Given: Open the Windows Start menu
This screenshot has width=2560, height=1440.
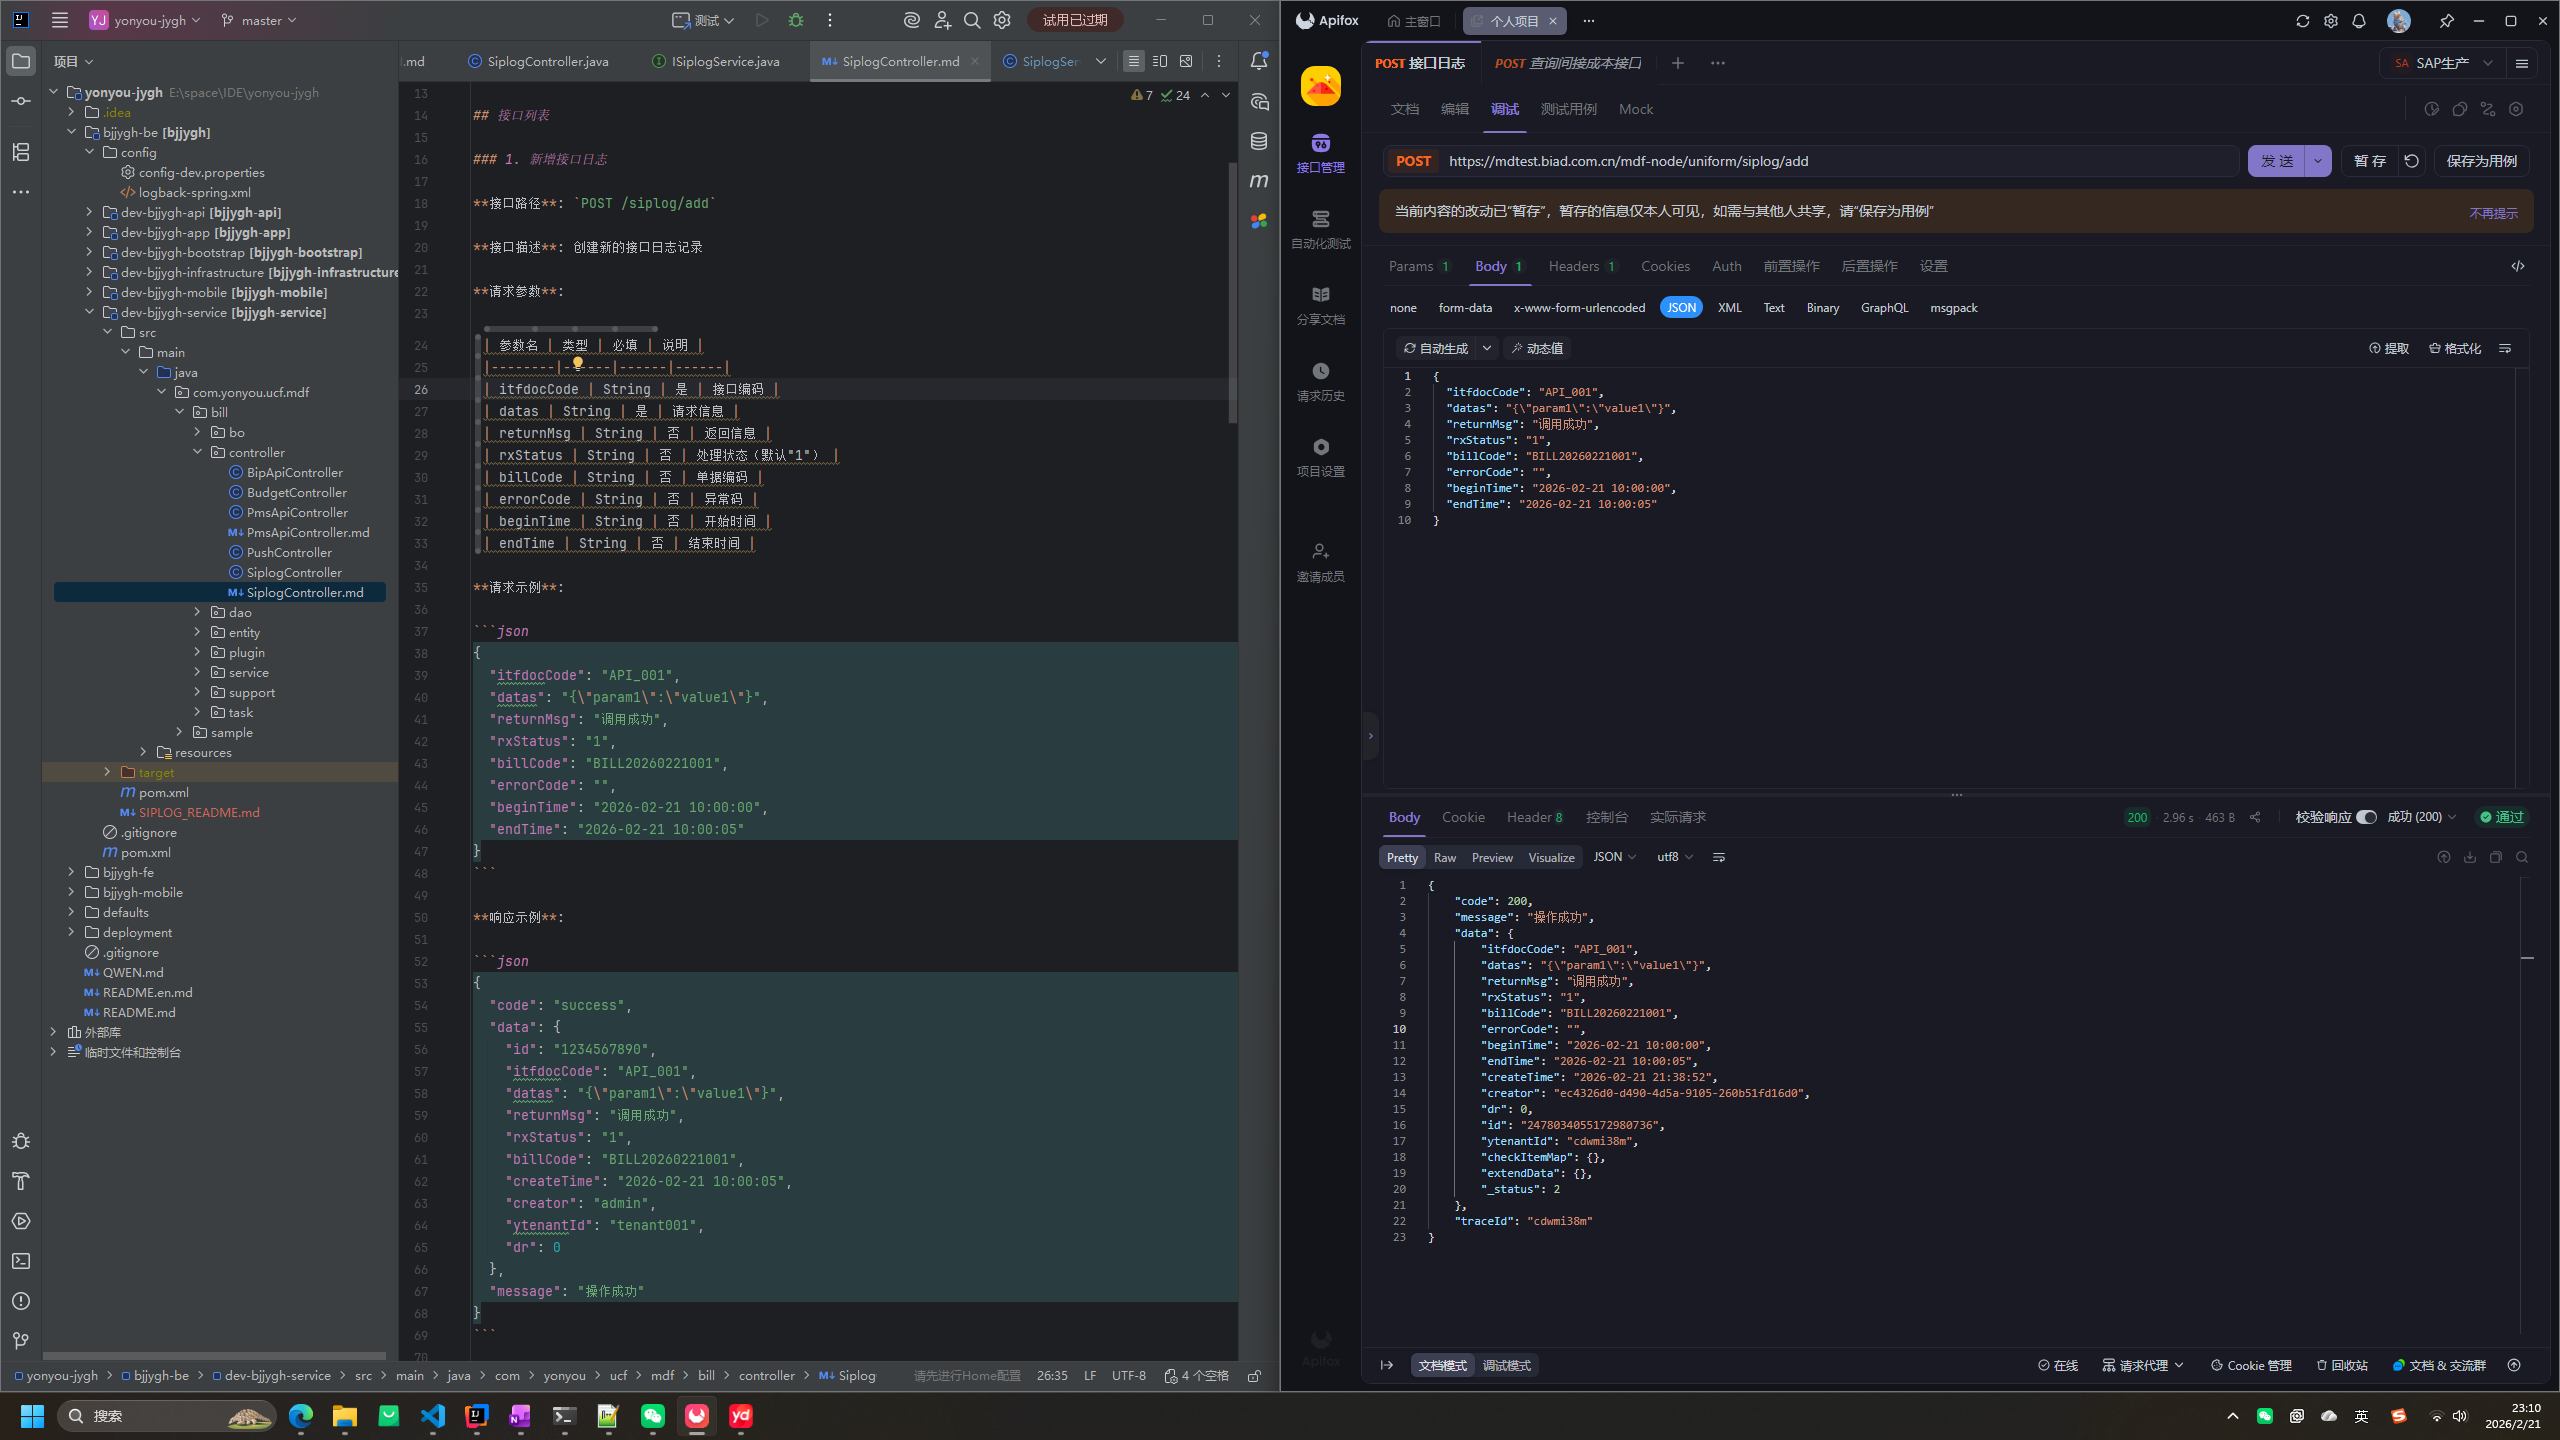Looking at the screenshot, I should tap(32, 1416).
